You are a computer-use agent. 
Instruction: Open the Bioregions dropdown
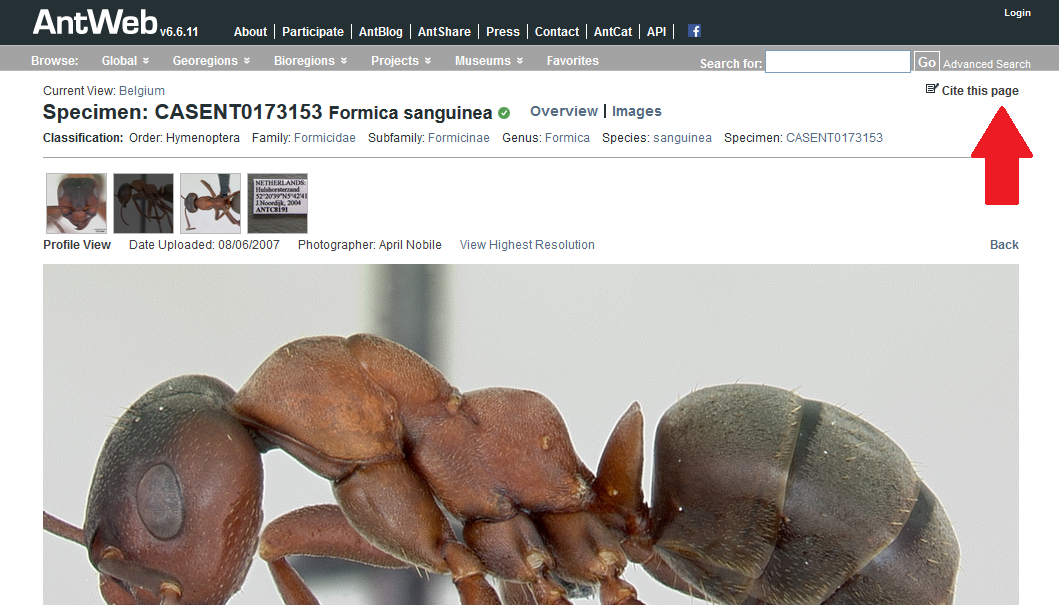(310, 61)
